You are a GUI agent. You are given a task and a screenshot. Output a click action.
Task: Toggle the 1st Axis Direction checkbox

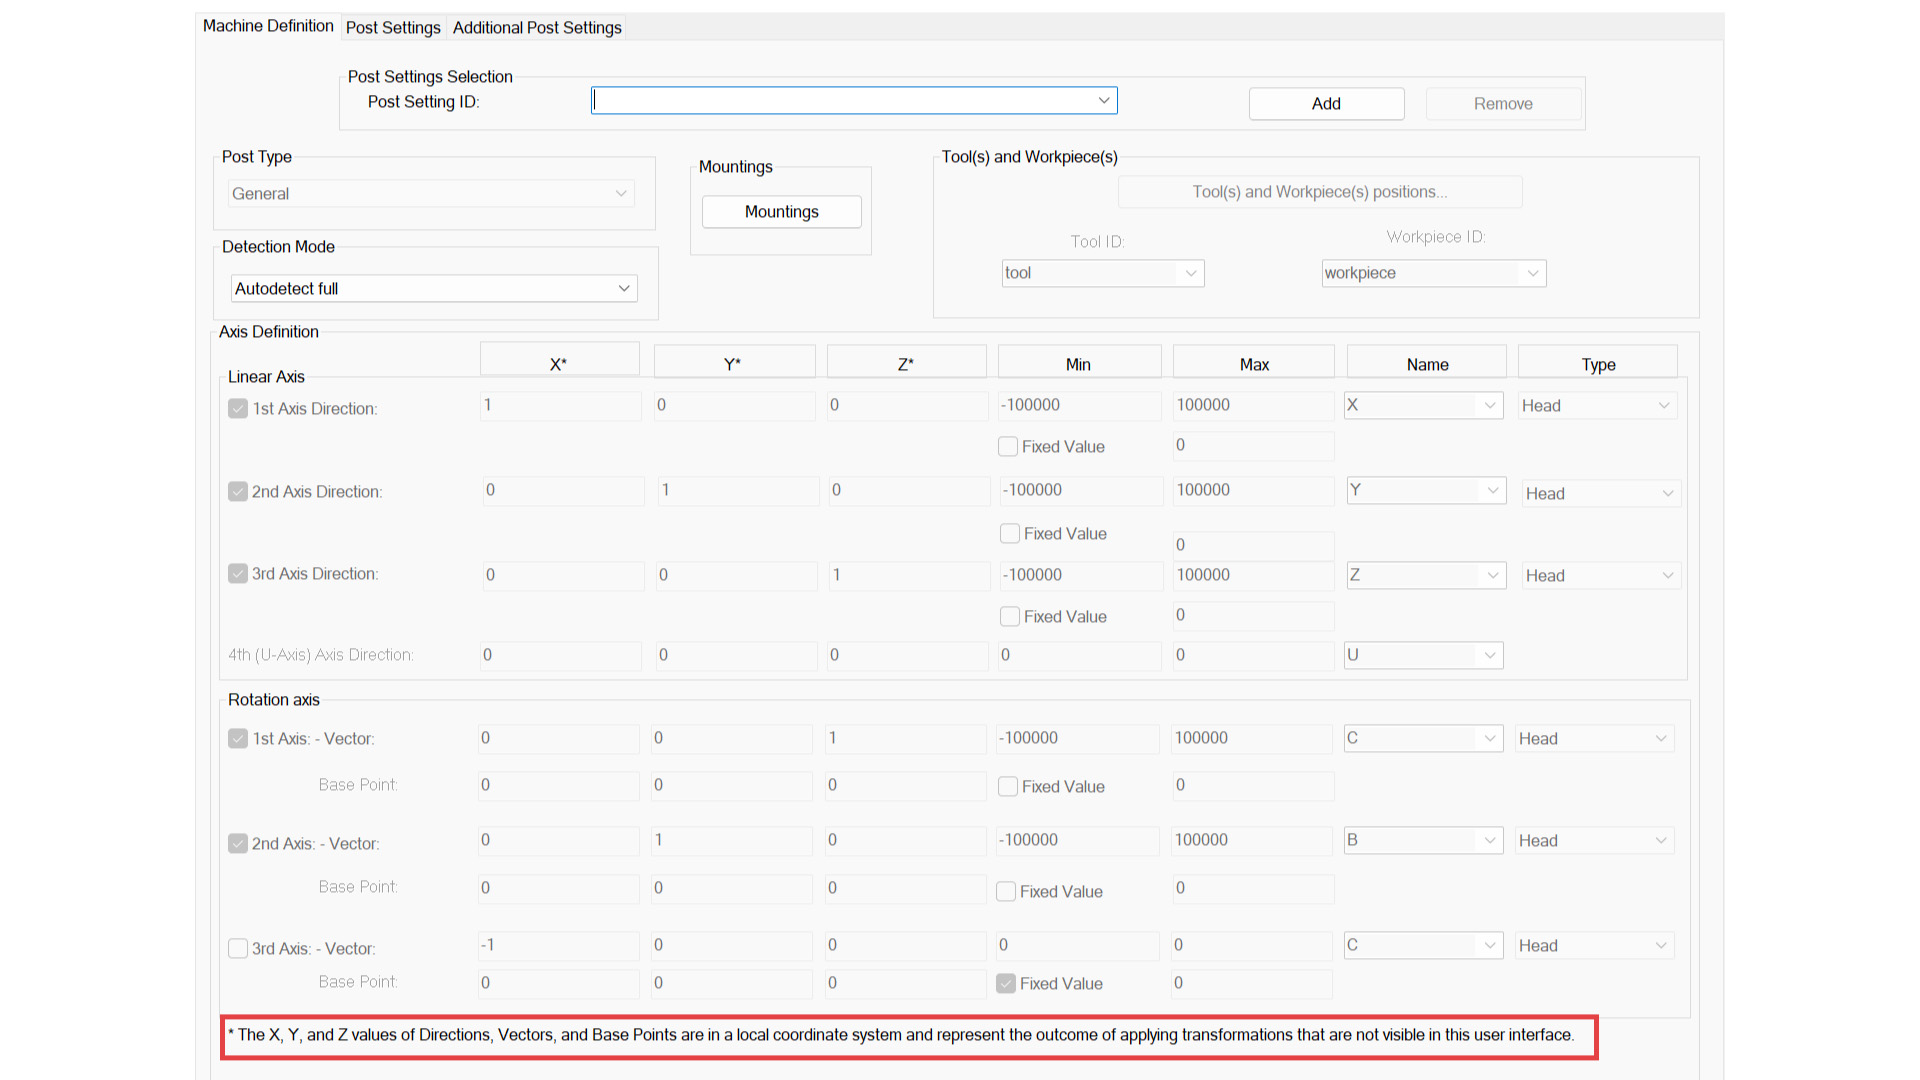point(238,408)
